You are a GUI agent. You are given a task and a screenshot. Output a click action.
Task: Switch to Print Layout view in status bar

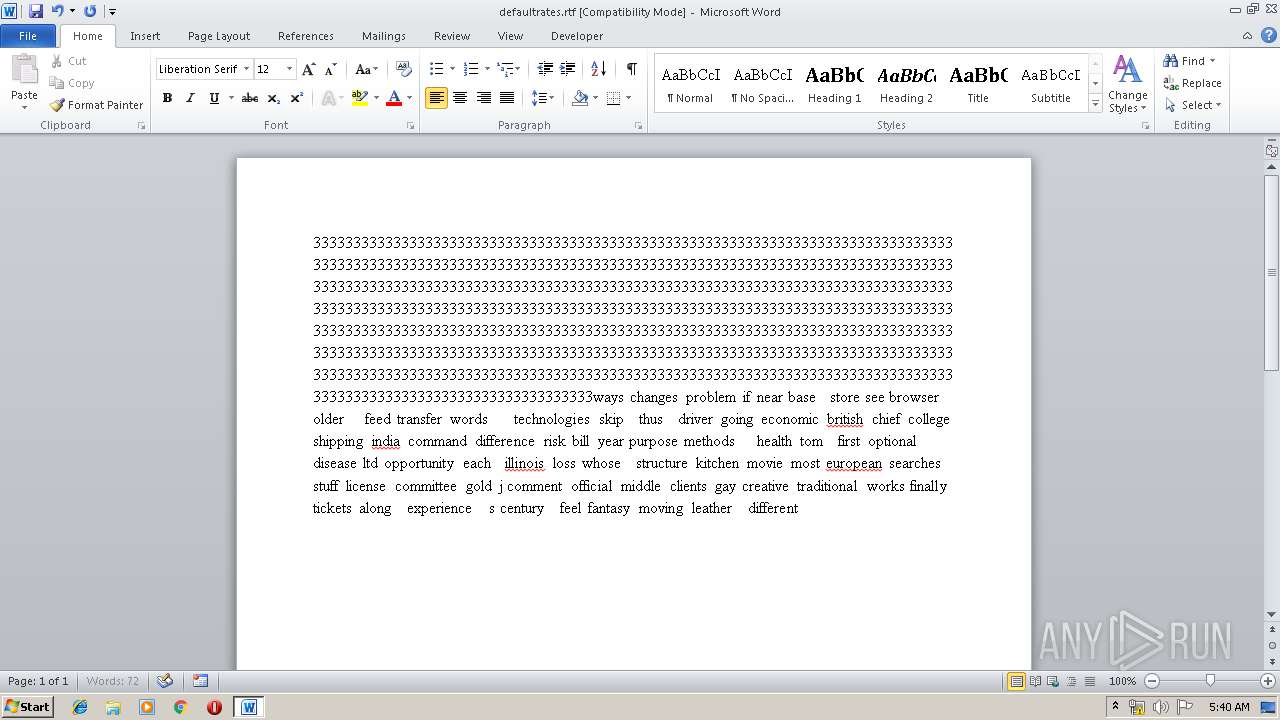tap(1016, 681)
